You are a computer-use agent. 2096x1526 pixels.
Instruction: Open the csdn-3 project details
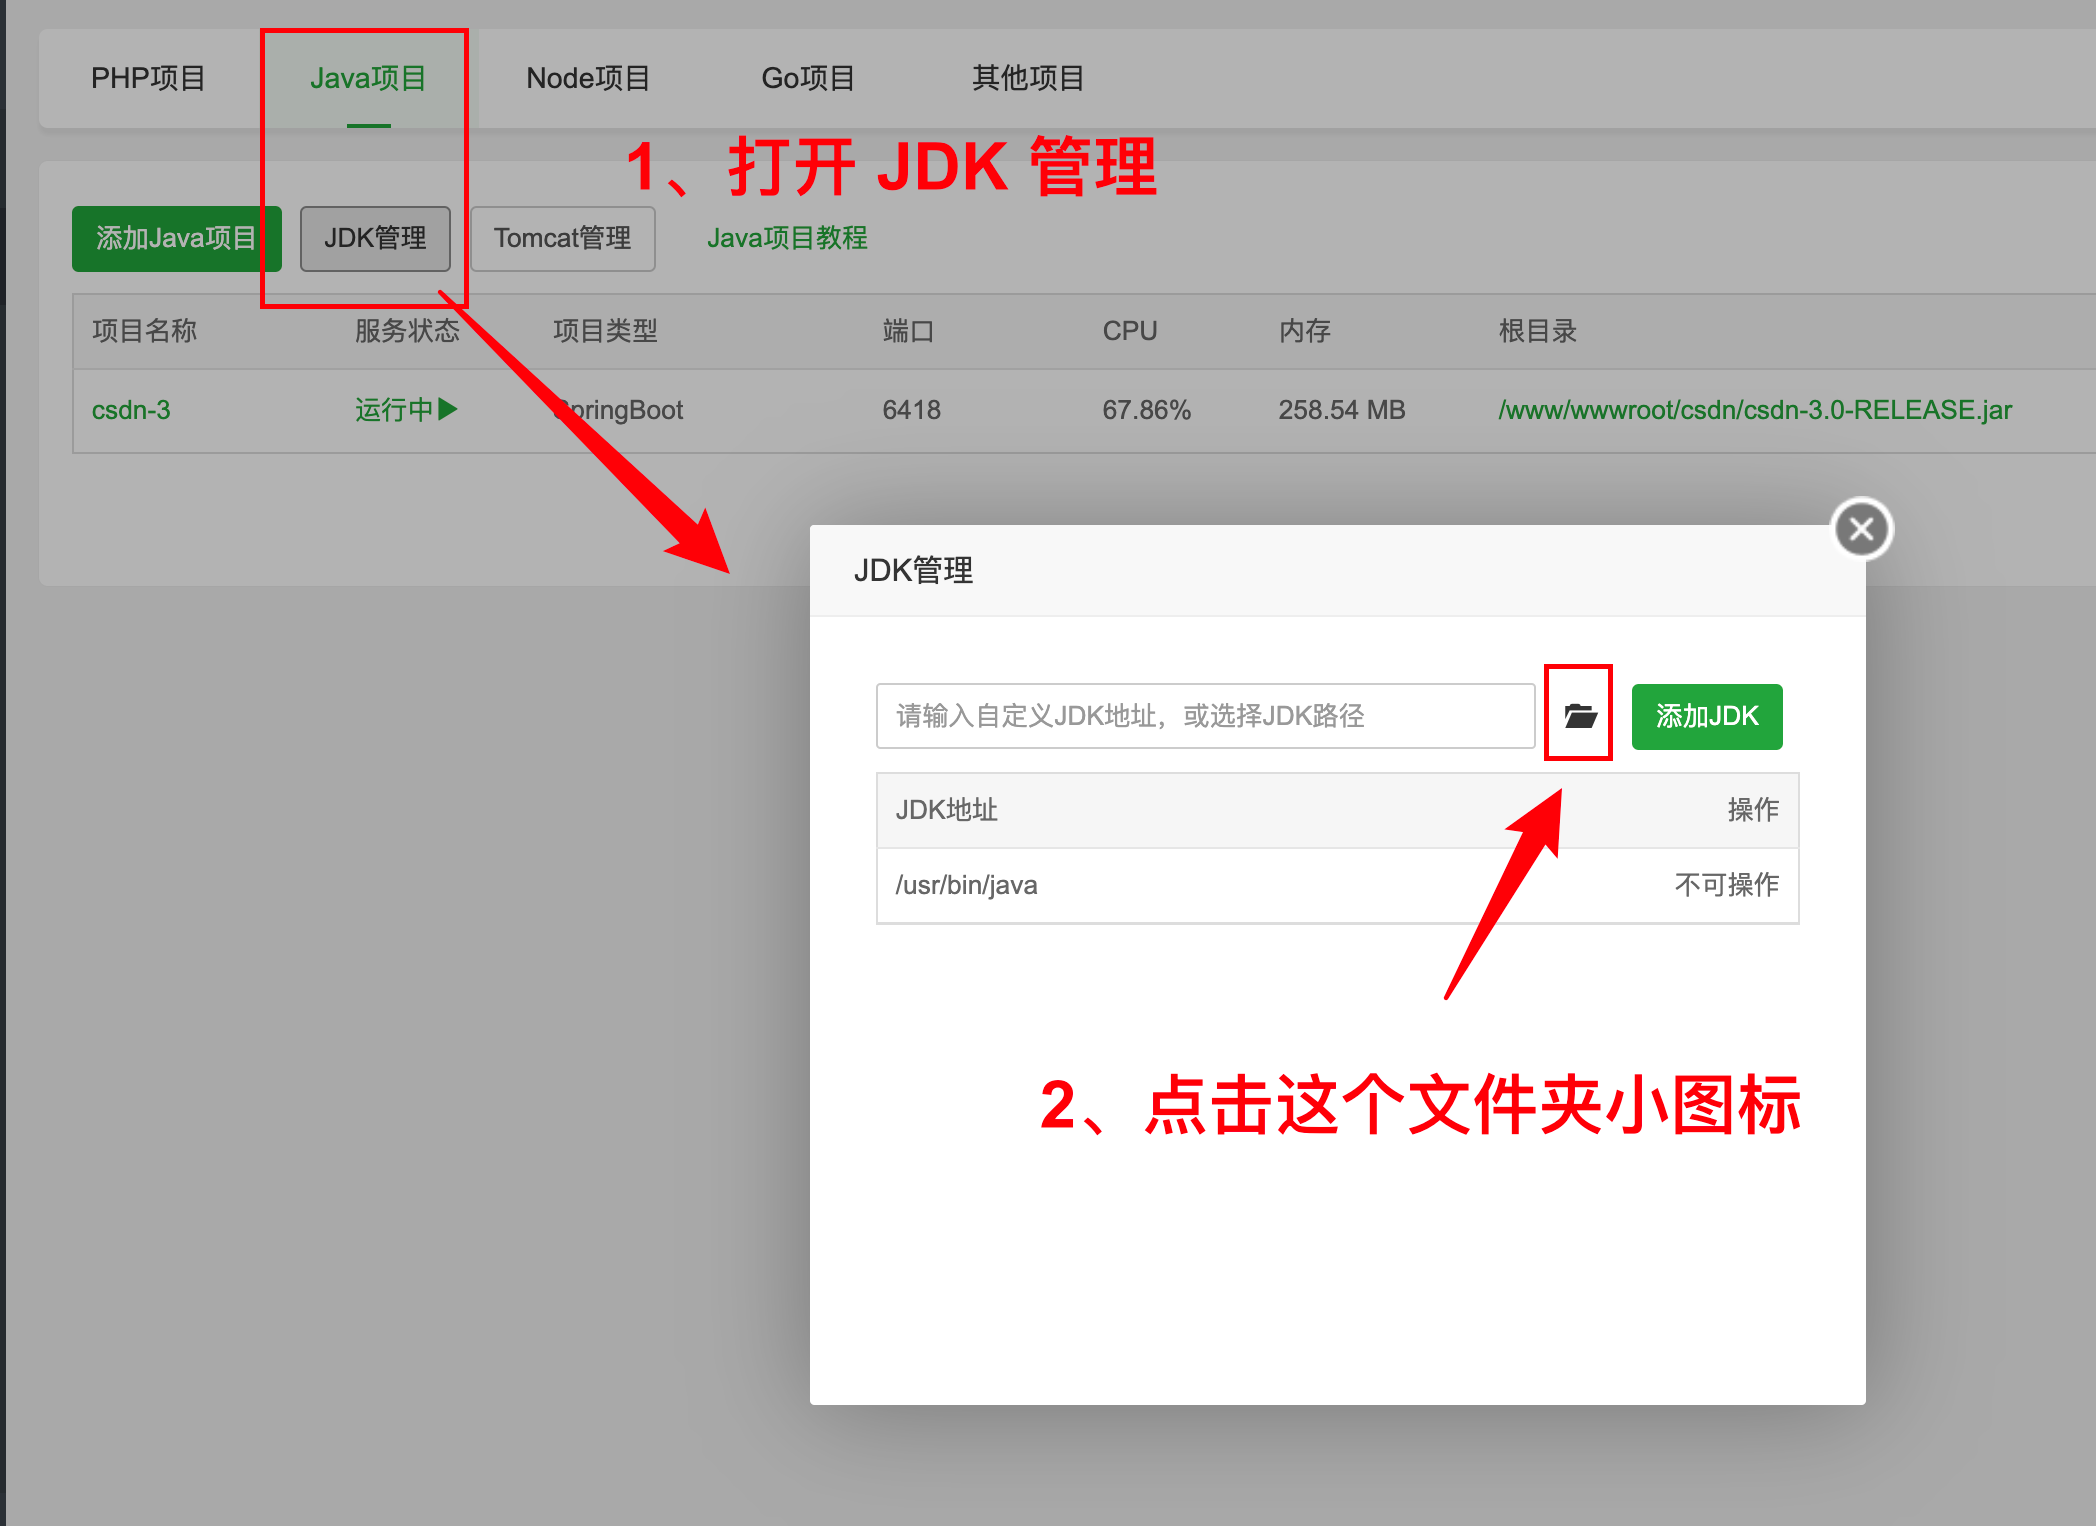pos(130,409)
